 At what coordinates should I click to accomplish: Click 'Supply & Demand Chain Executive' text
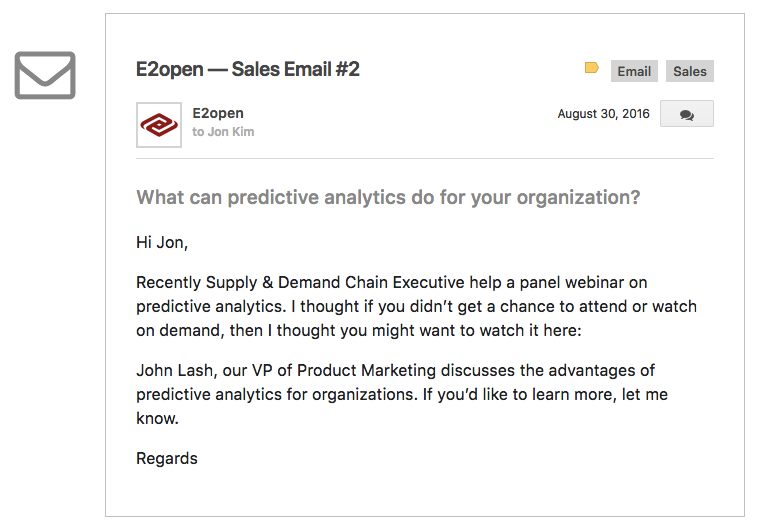coord(335,282)
